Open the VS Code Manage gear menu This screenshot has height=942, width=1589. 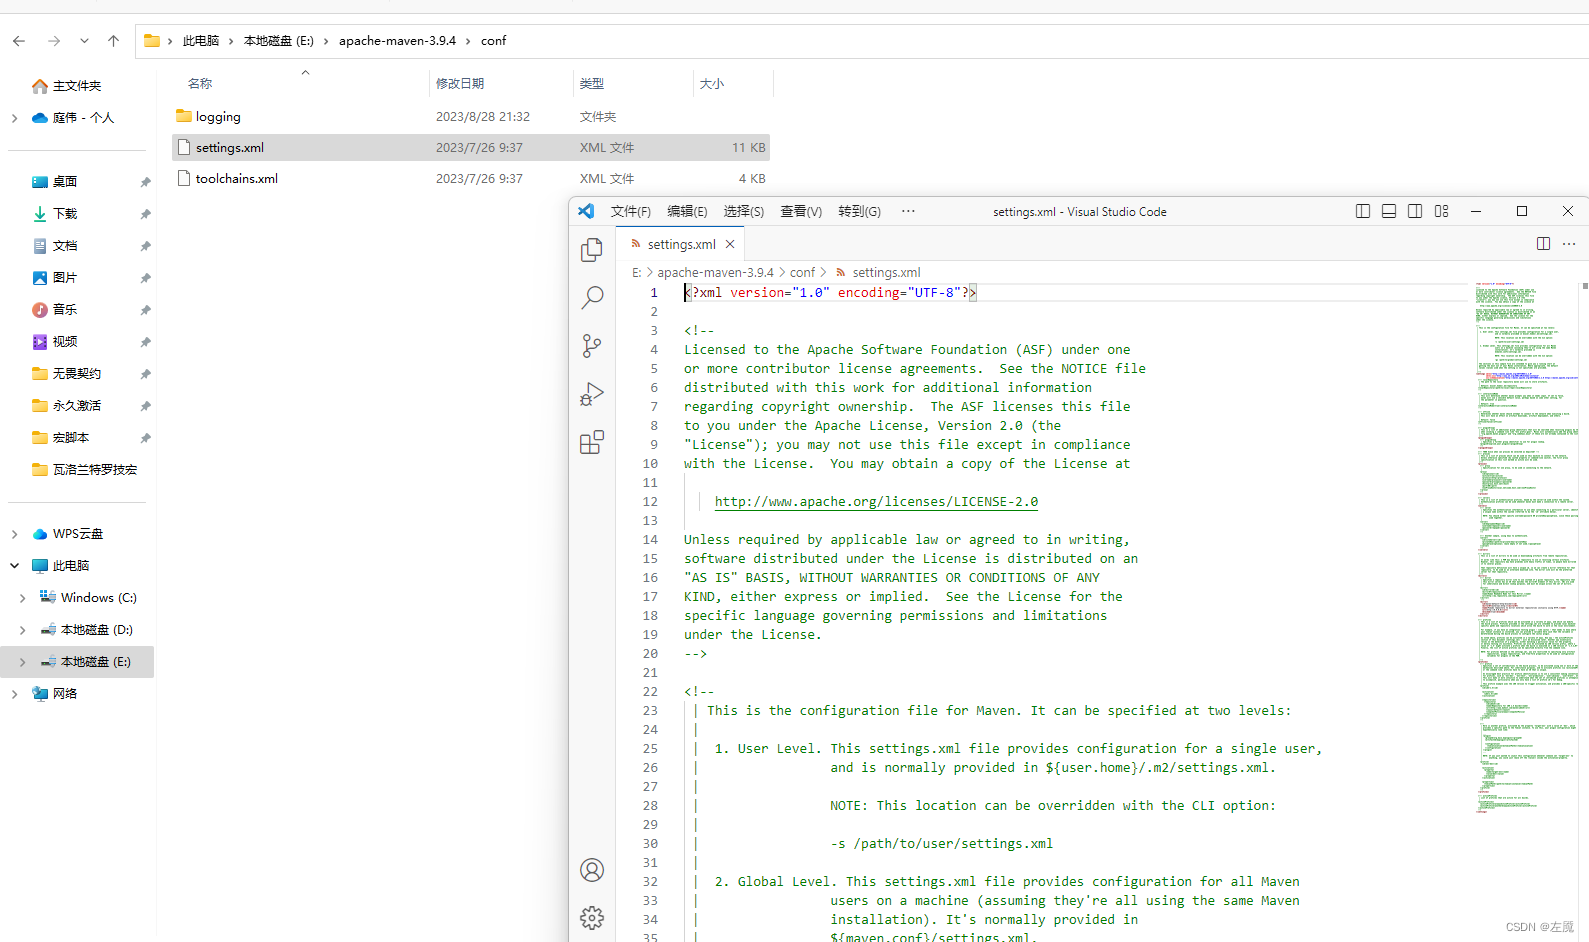(x=592, y=918)
